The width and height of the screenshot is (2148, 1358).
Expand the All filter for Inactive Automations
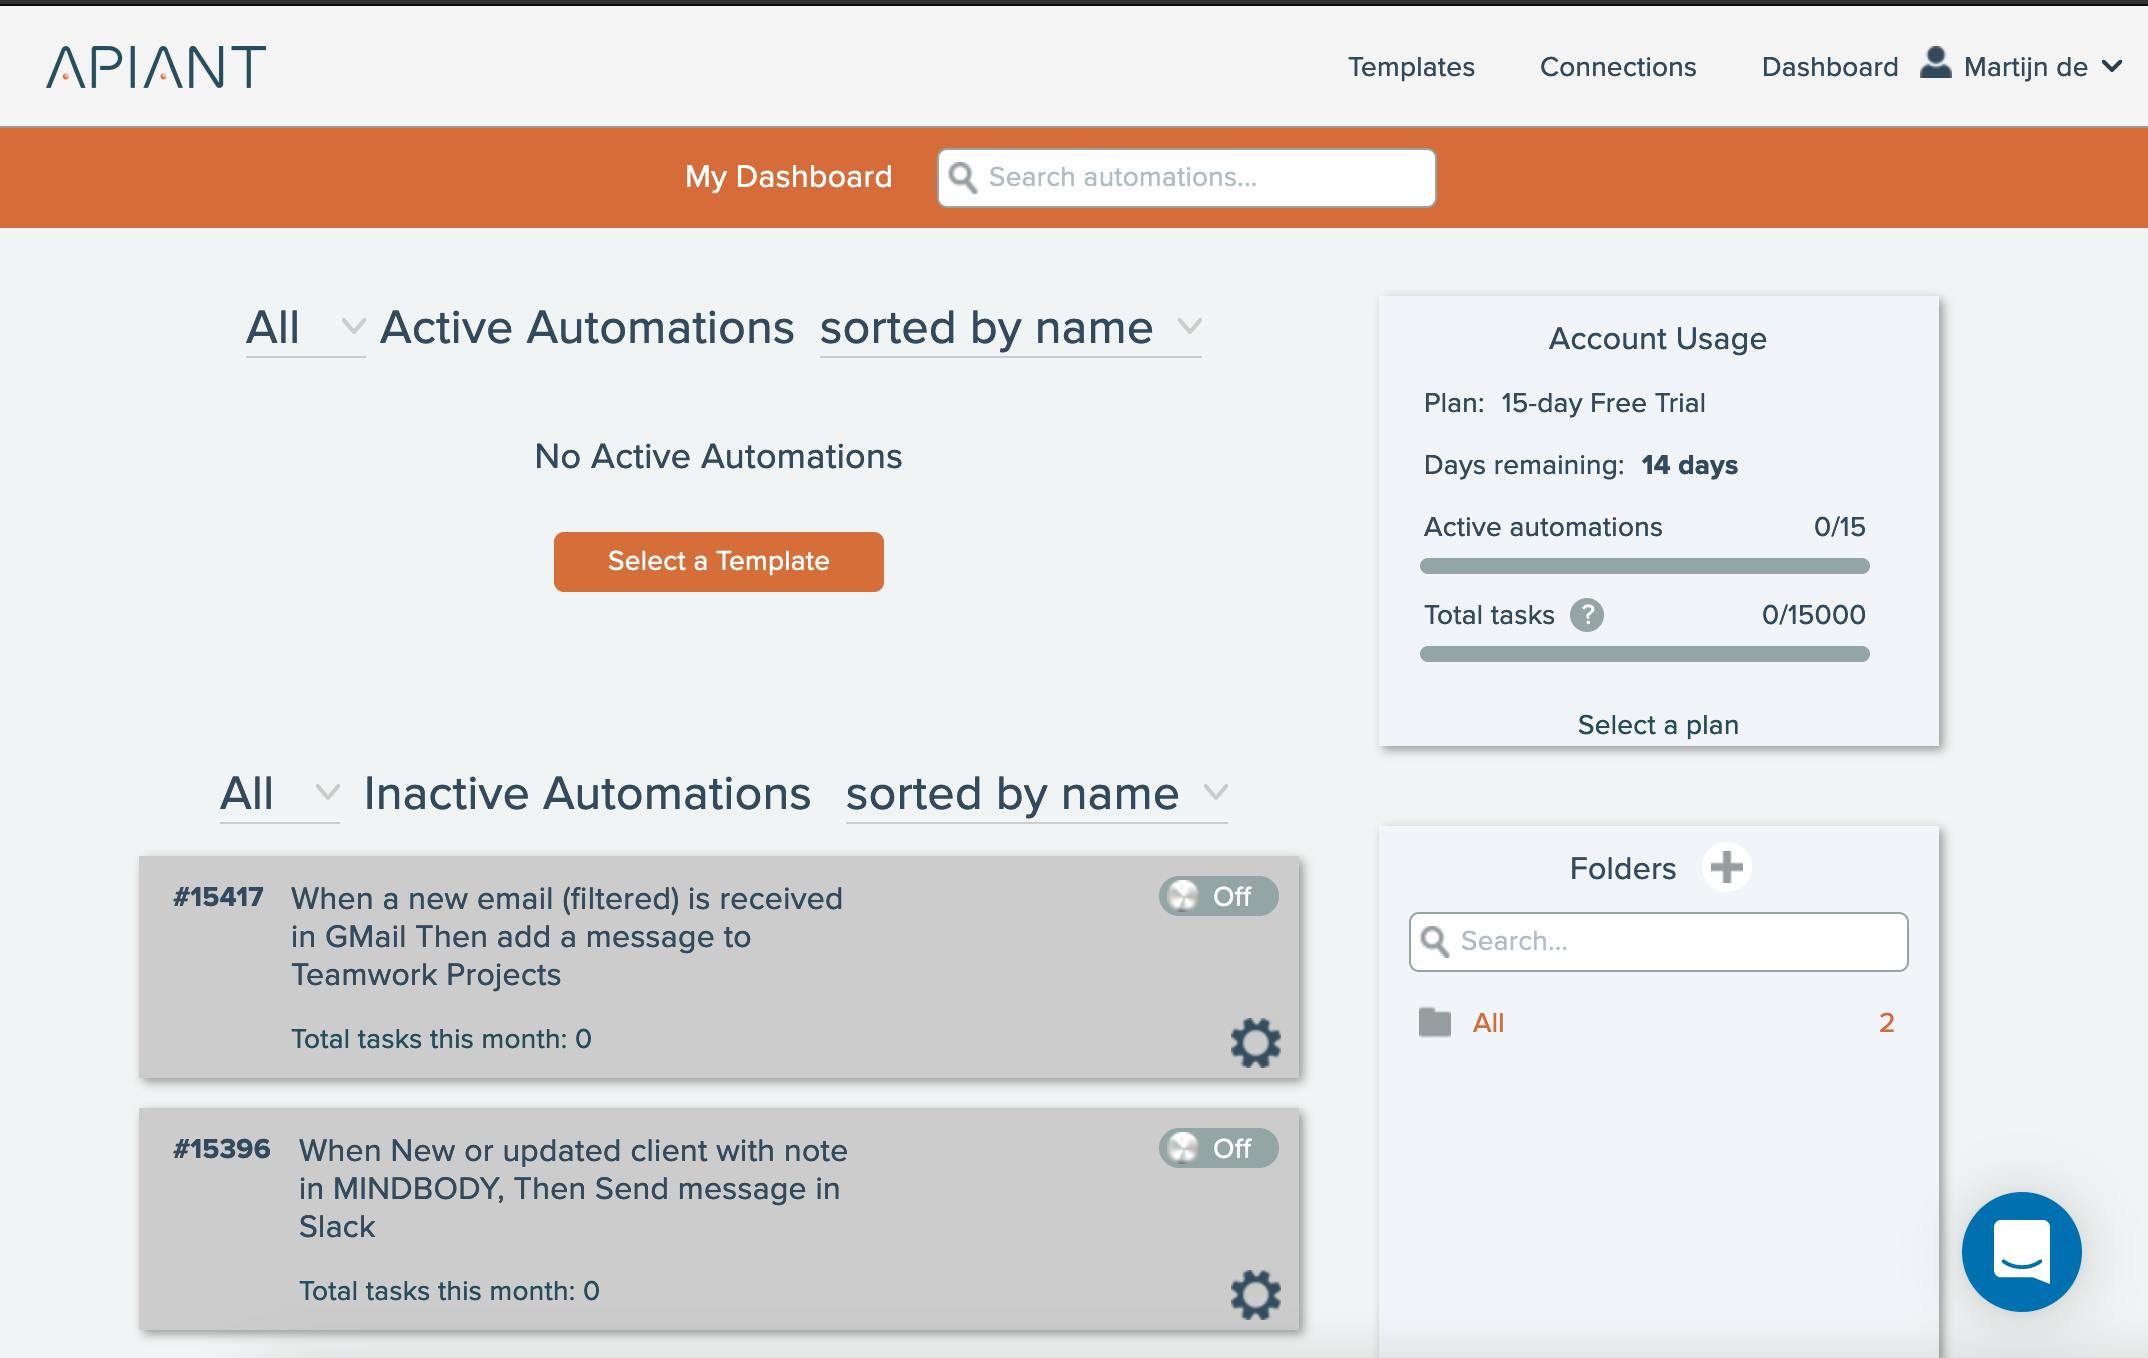279,794
